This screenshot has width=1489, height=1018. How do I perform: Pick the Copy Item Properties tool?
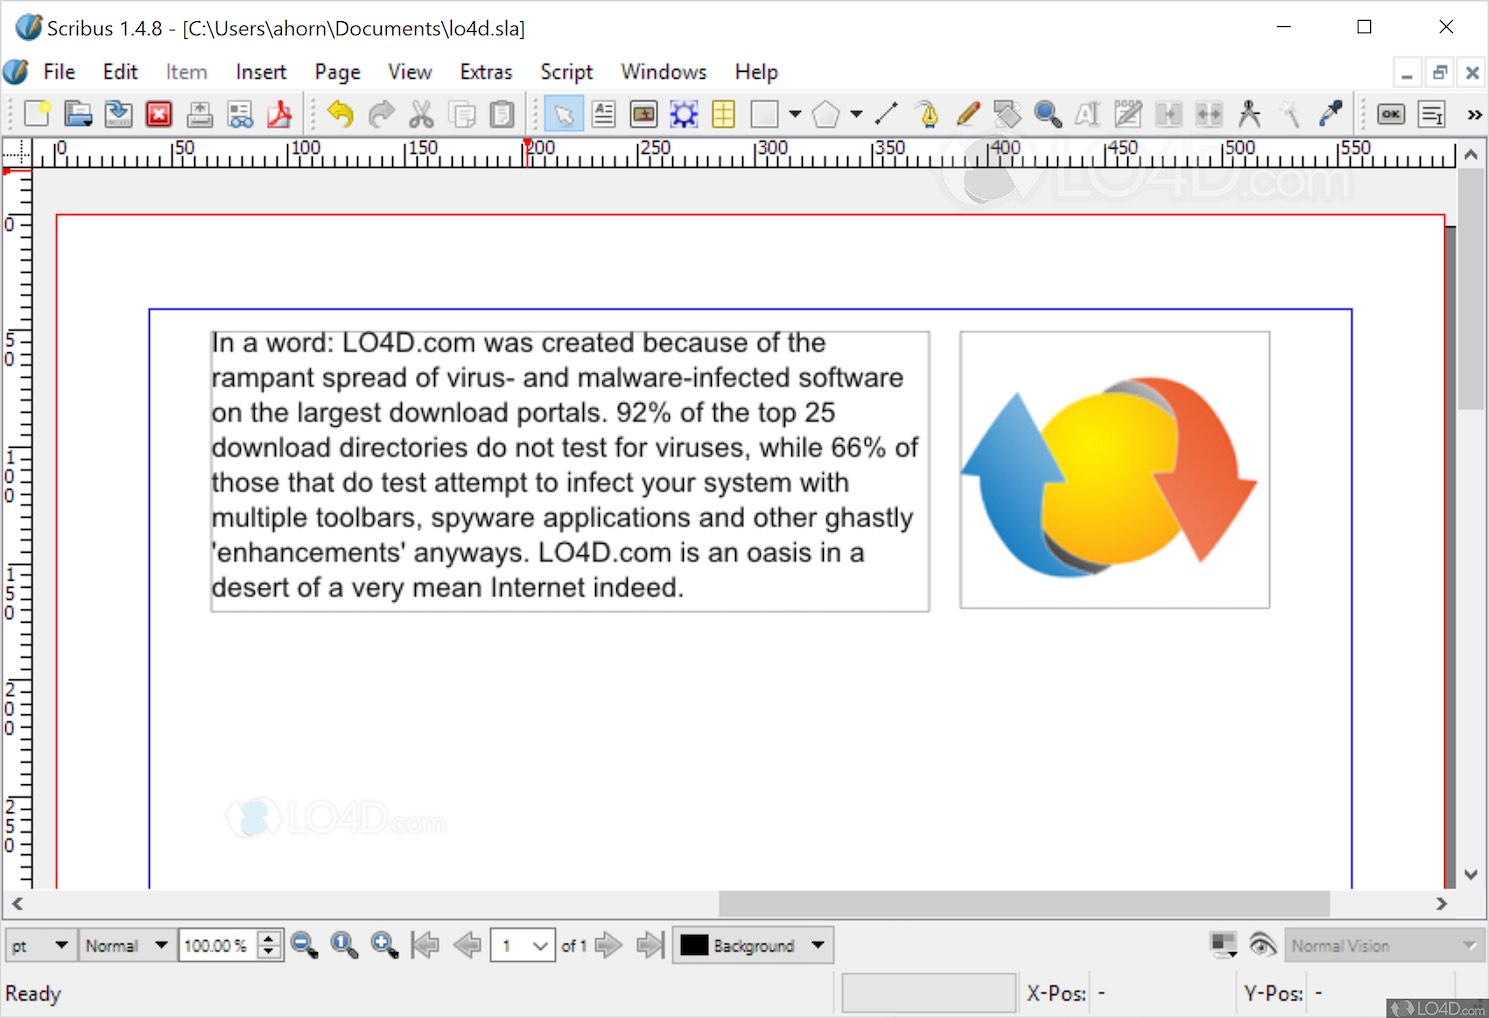point(1290,114)
